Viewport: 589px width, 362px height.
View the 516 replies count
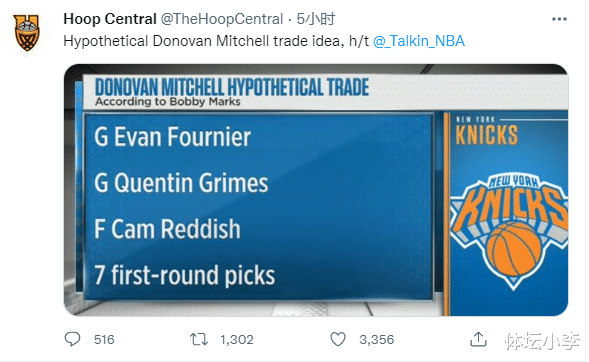tap(104, 339)
